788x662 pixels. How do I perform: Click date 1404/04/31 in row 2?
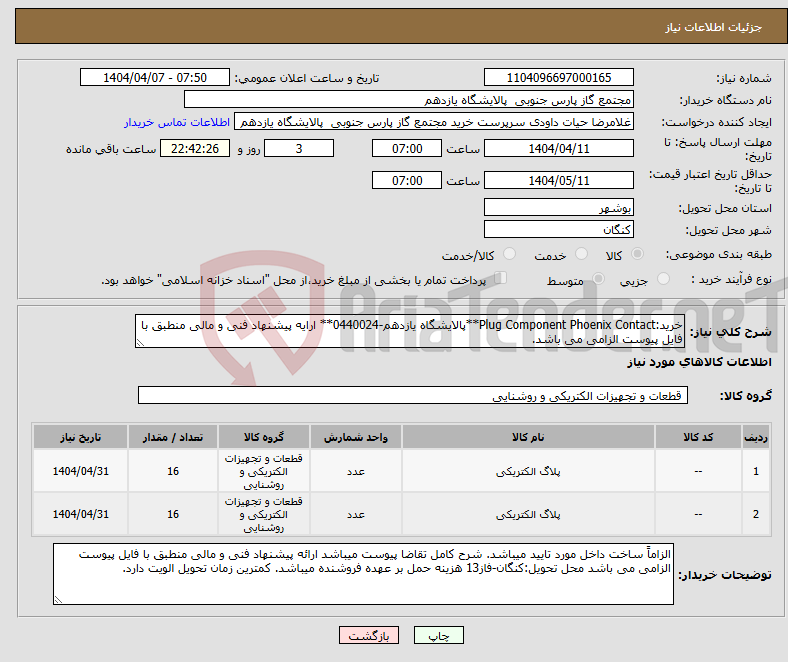[x=80, y=514]
